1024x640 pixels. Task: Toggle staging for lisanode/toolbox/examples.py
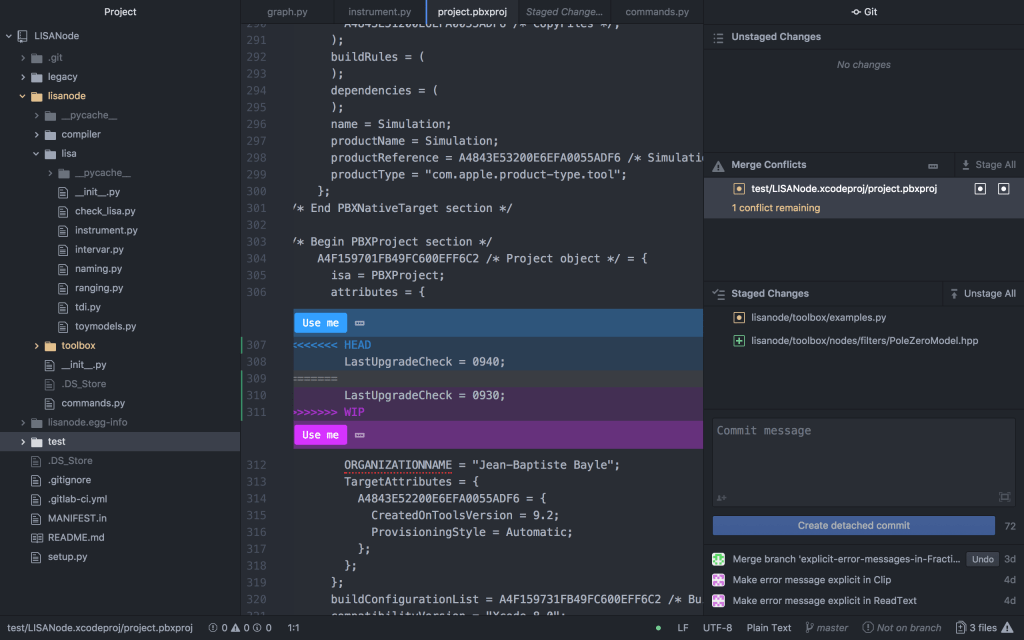(x=739, y=318)
